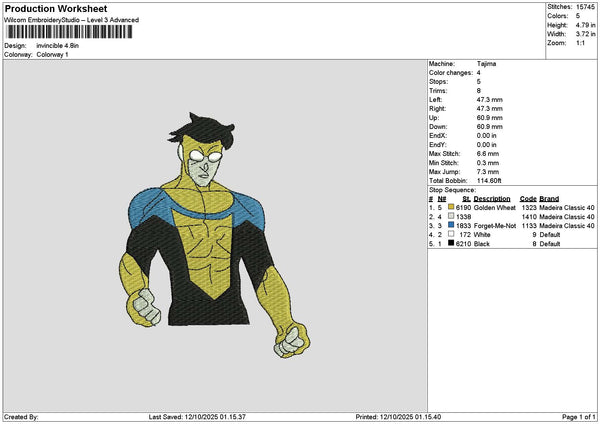Select the design name 'invincible 4.8in'
Viewport: 600px width, 424px height.
57,46
